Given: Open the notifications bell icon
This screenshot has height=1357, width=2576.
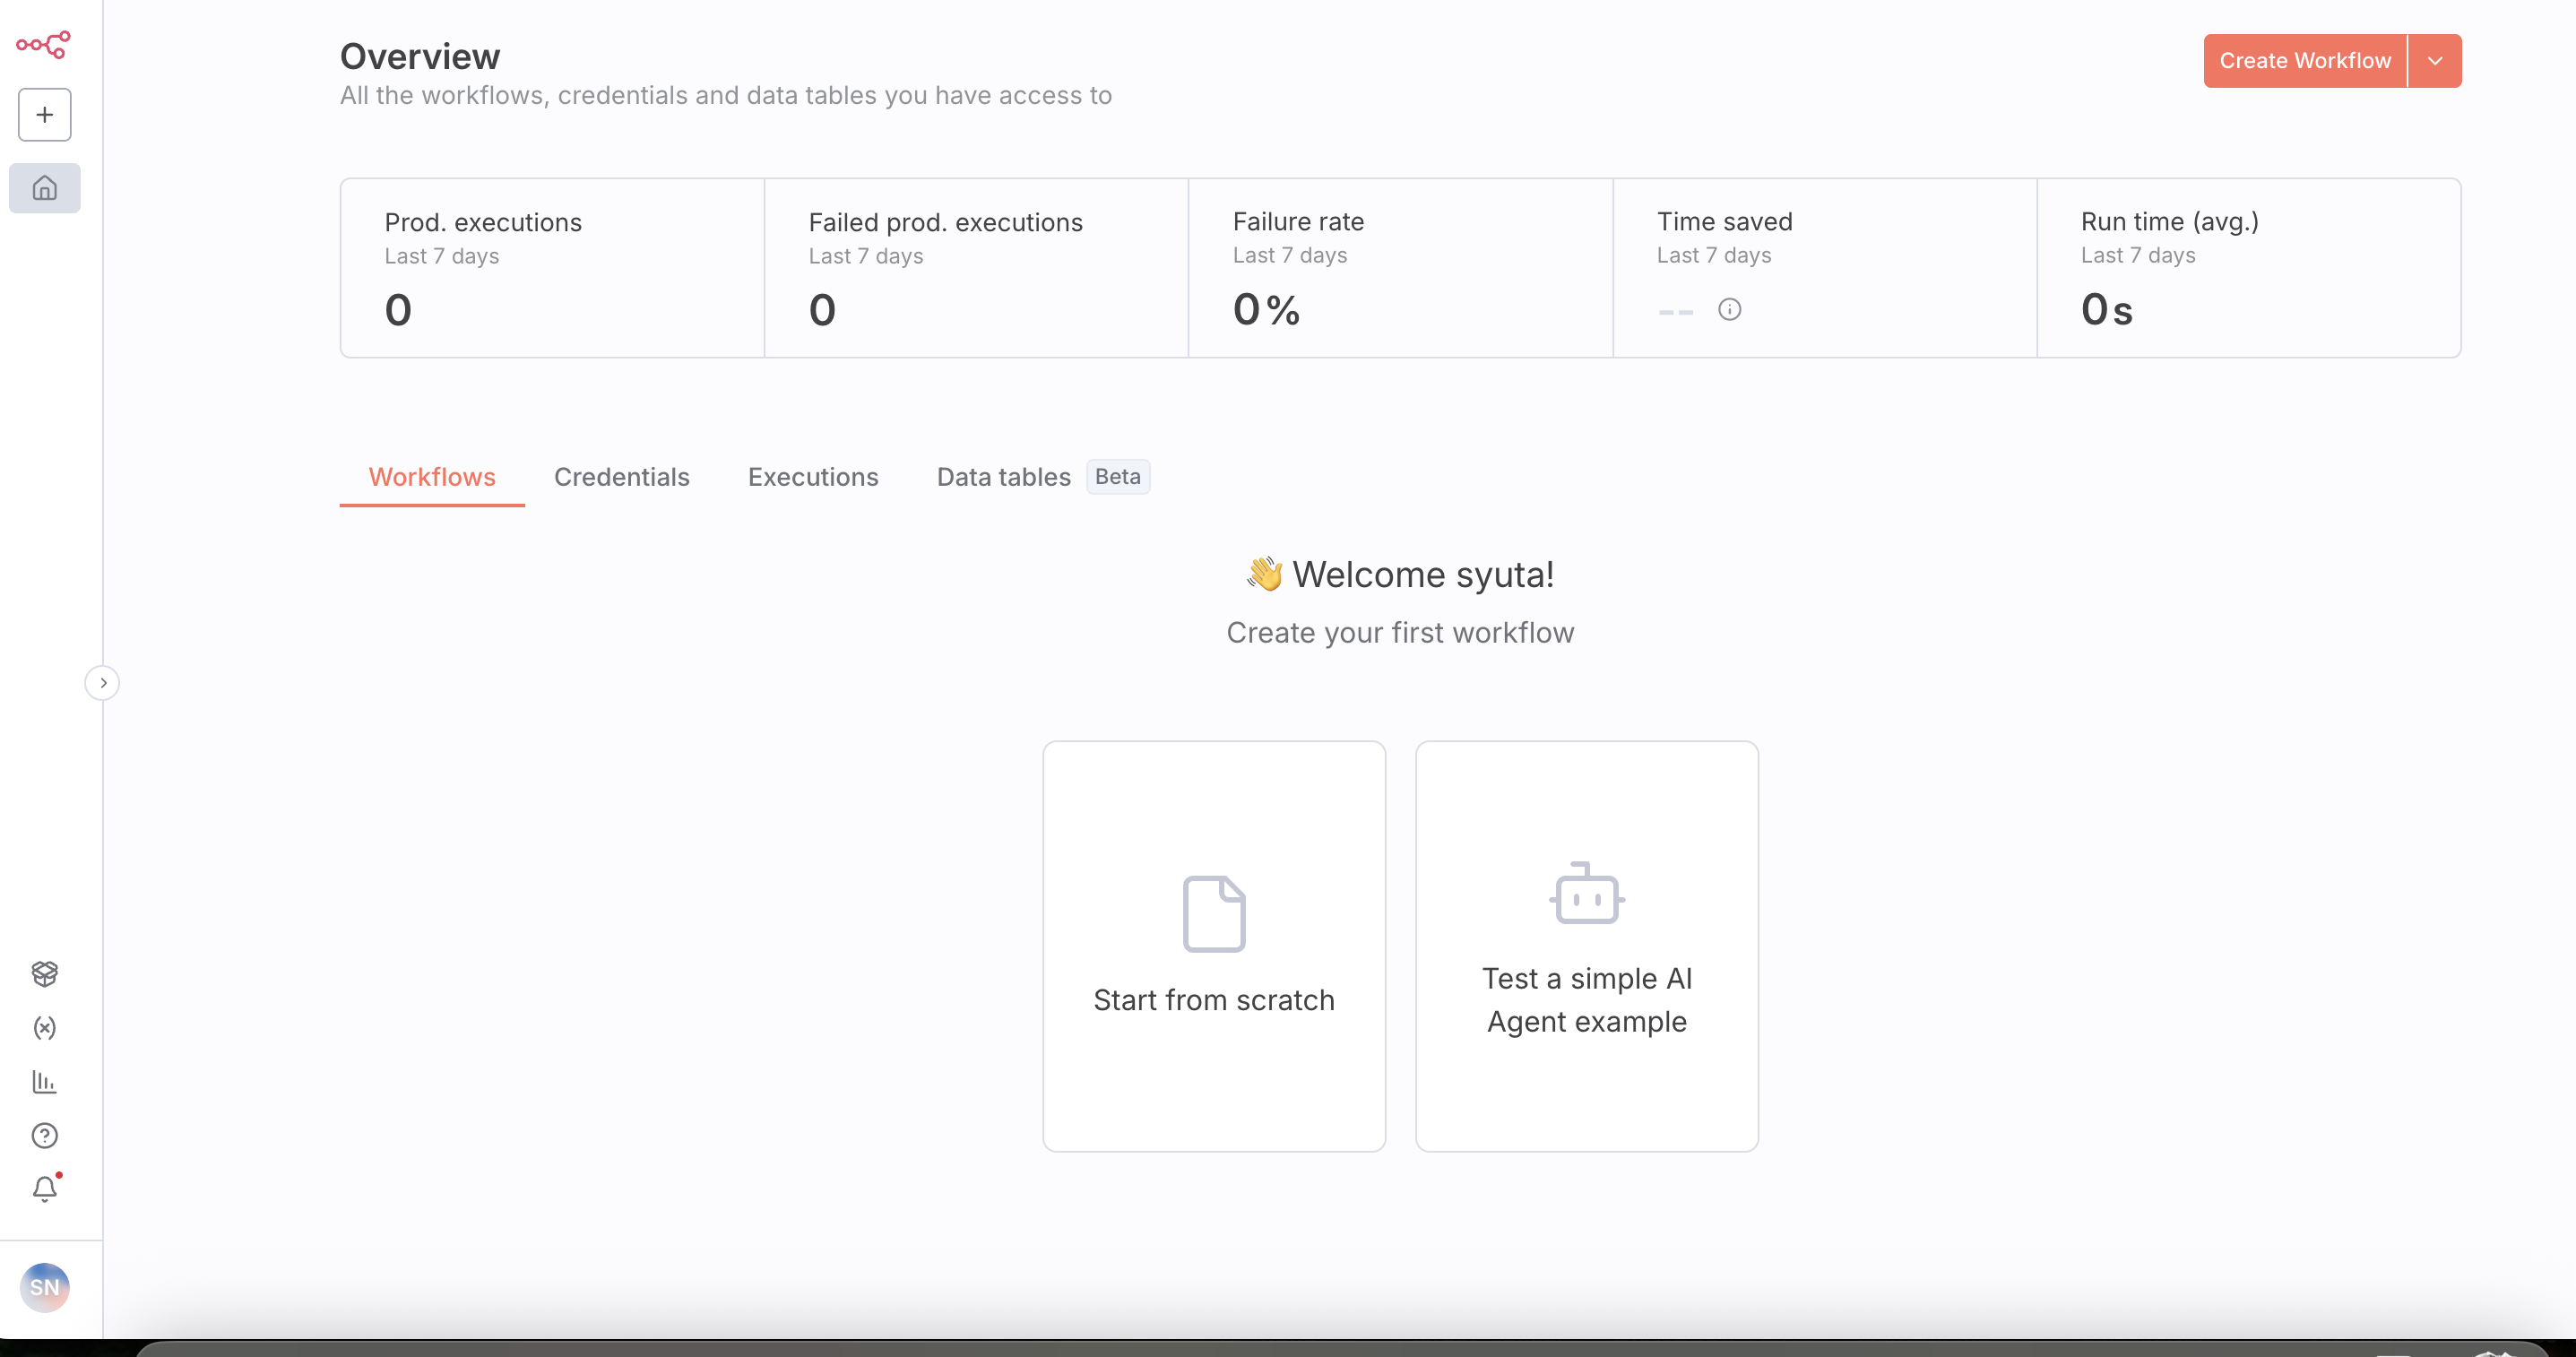Looking at the screenshot, I should tap(45, 1189).
